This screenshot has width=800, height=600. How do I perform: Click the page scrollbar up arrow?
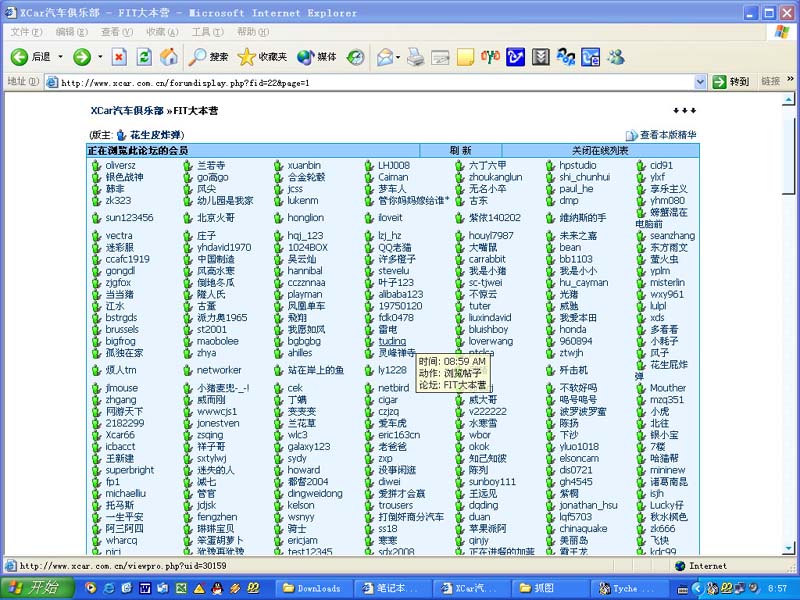[788, 99]
